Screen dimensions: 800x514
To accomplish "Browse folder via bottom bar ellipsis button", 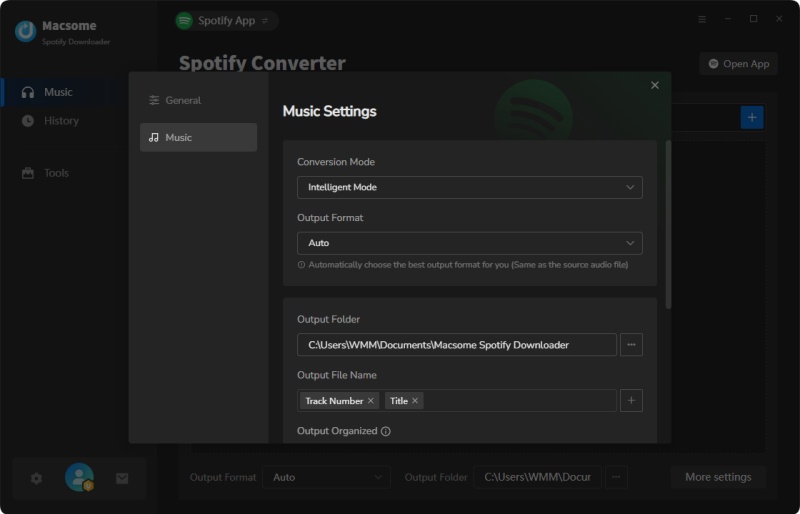I will (x=616, y=477).
